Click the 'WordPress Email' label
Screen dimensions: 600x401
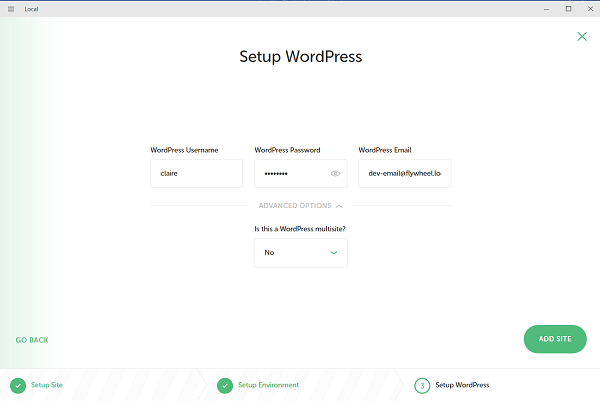pos(385,150)
